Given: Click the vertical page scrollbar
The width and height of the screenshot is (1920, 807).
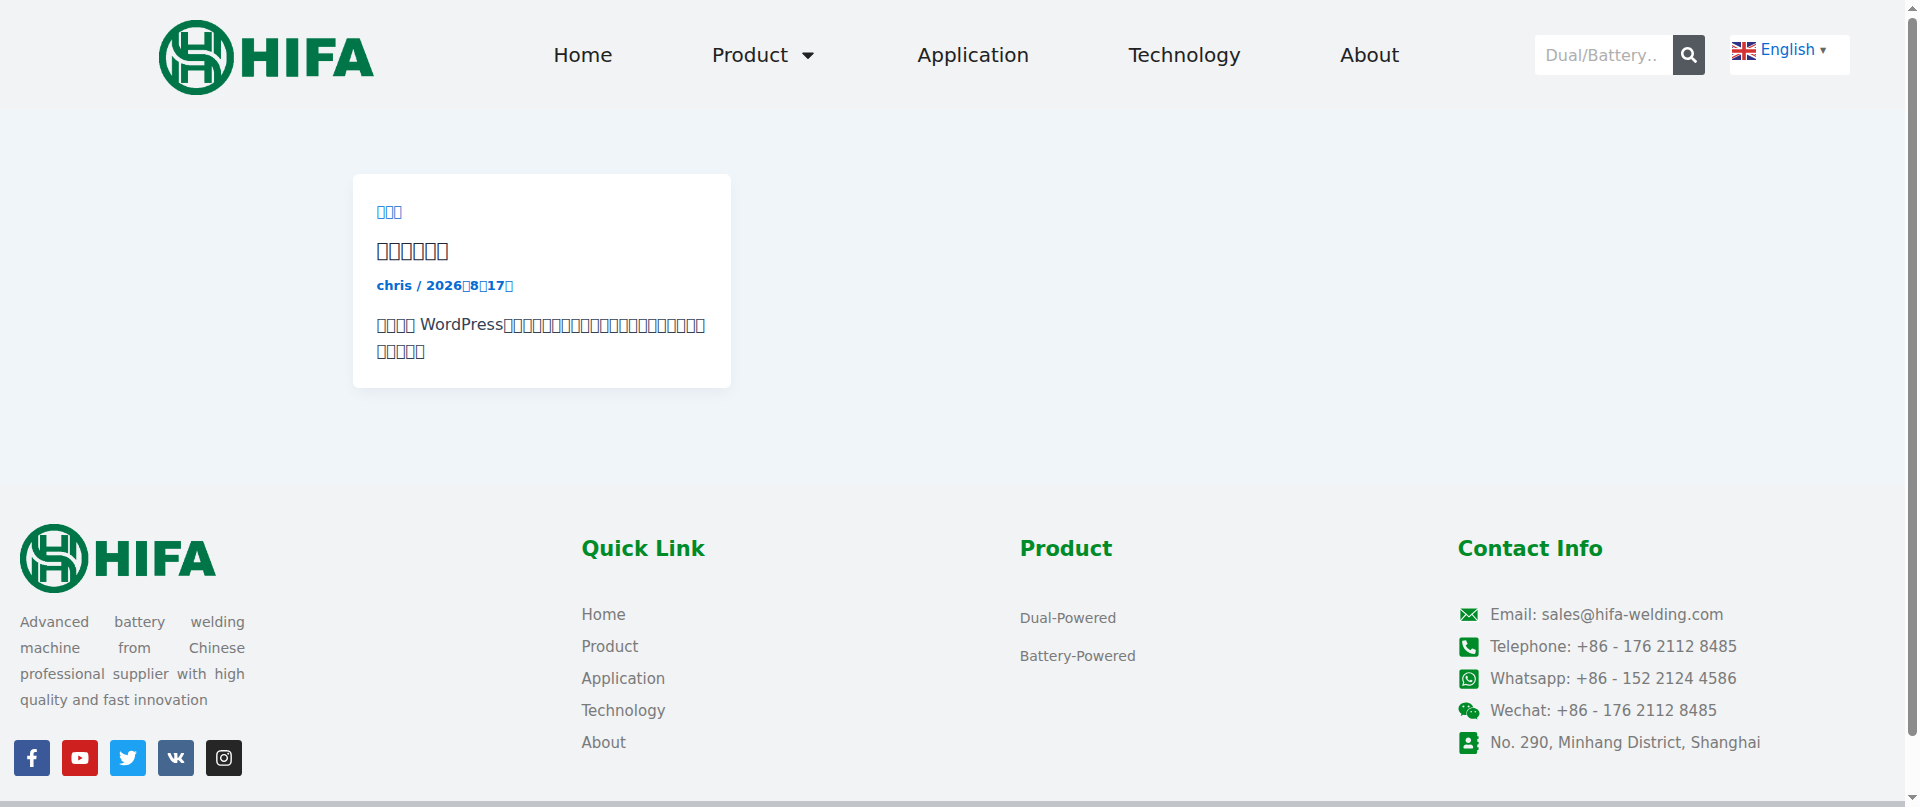Looking at the screenshot, I should [1912, 375].
